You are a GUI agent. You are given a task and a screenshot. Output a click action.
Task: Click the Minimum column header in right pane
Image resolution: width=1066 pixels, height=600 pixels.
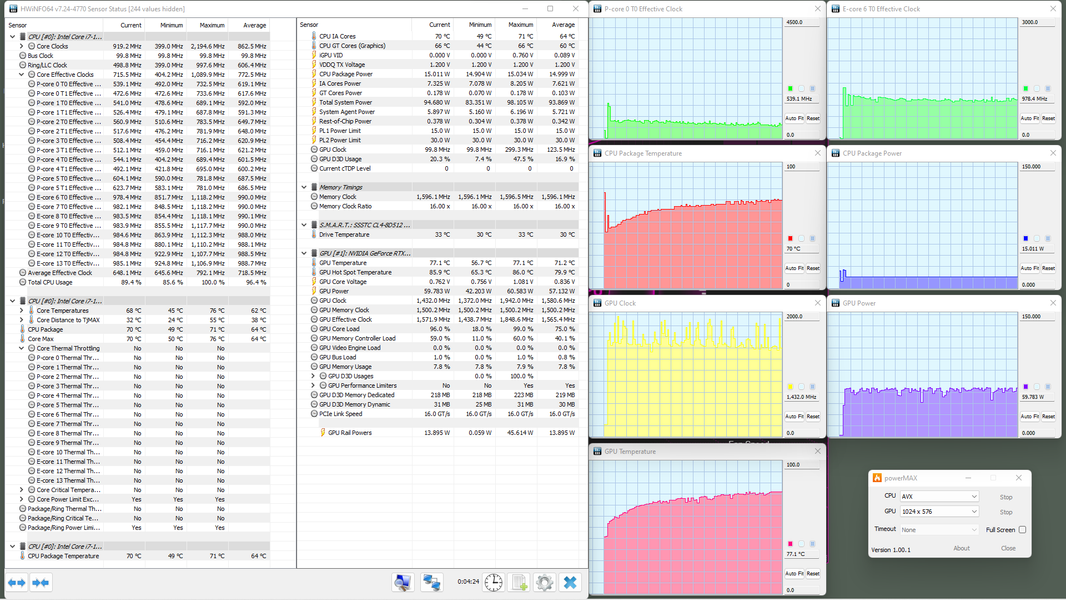(473, 25)
